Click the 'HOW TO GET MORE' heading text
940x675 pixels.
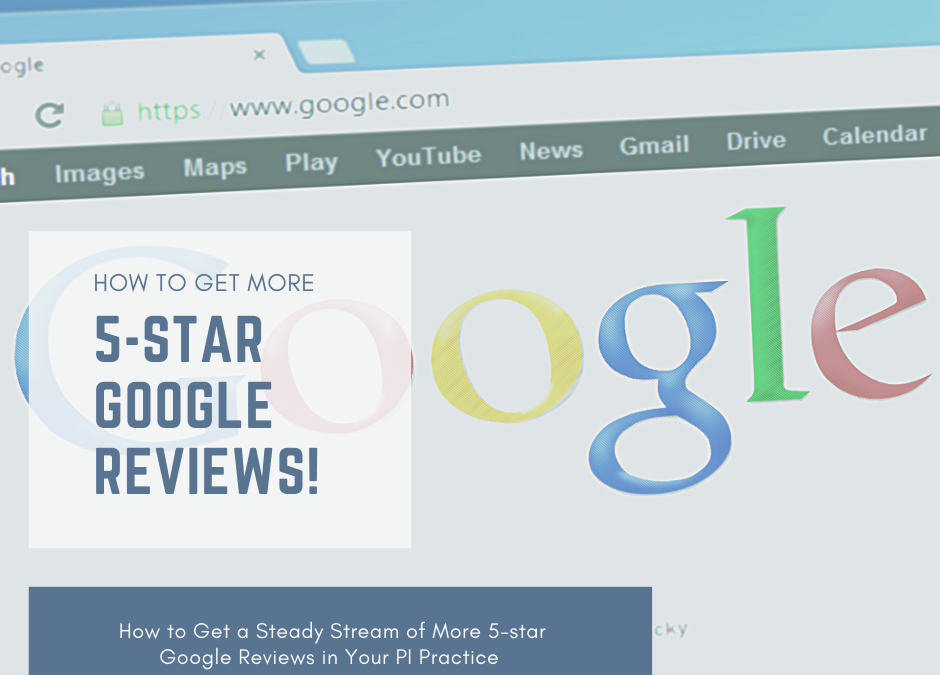point(204,283)
